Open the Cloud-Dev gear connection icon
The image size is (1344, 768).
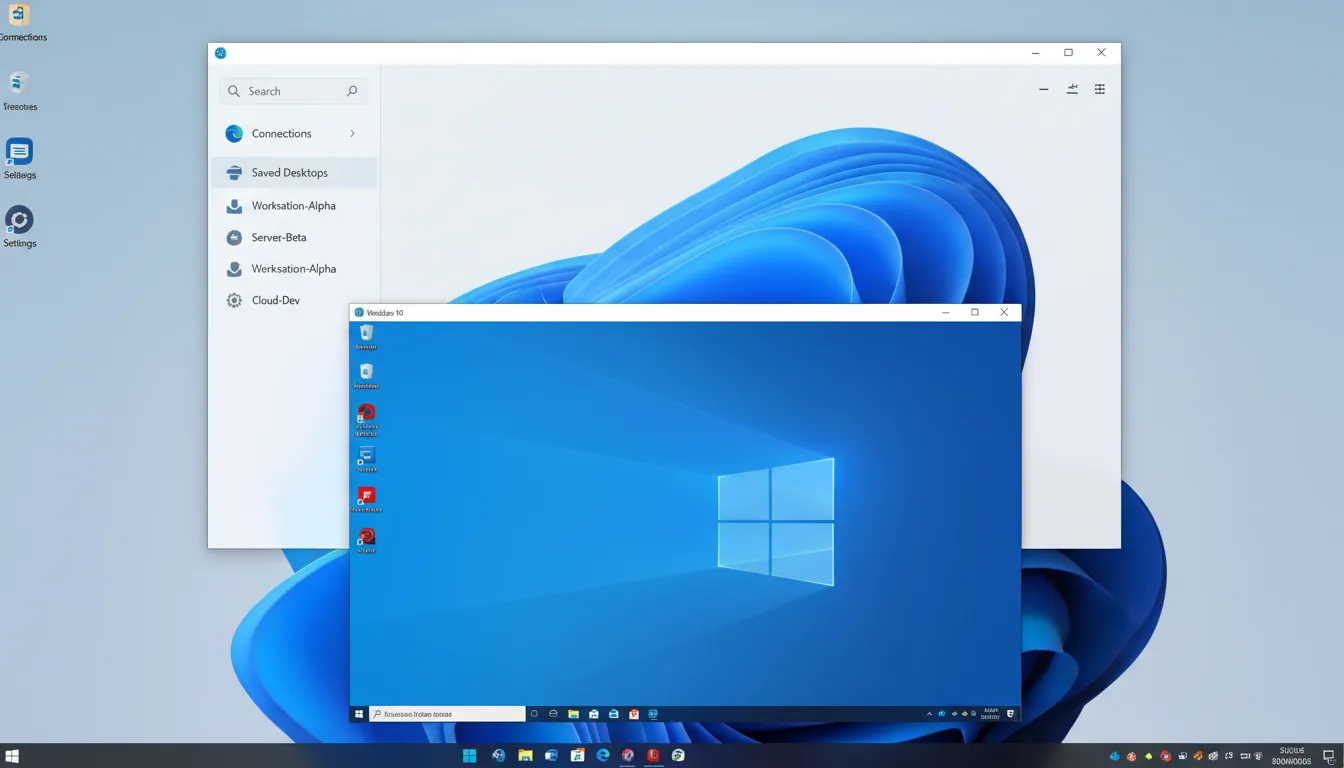pos(232,300)
